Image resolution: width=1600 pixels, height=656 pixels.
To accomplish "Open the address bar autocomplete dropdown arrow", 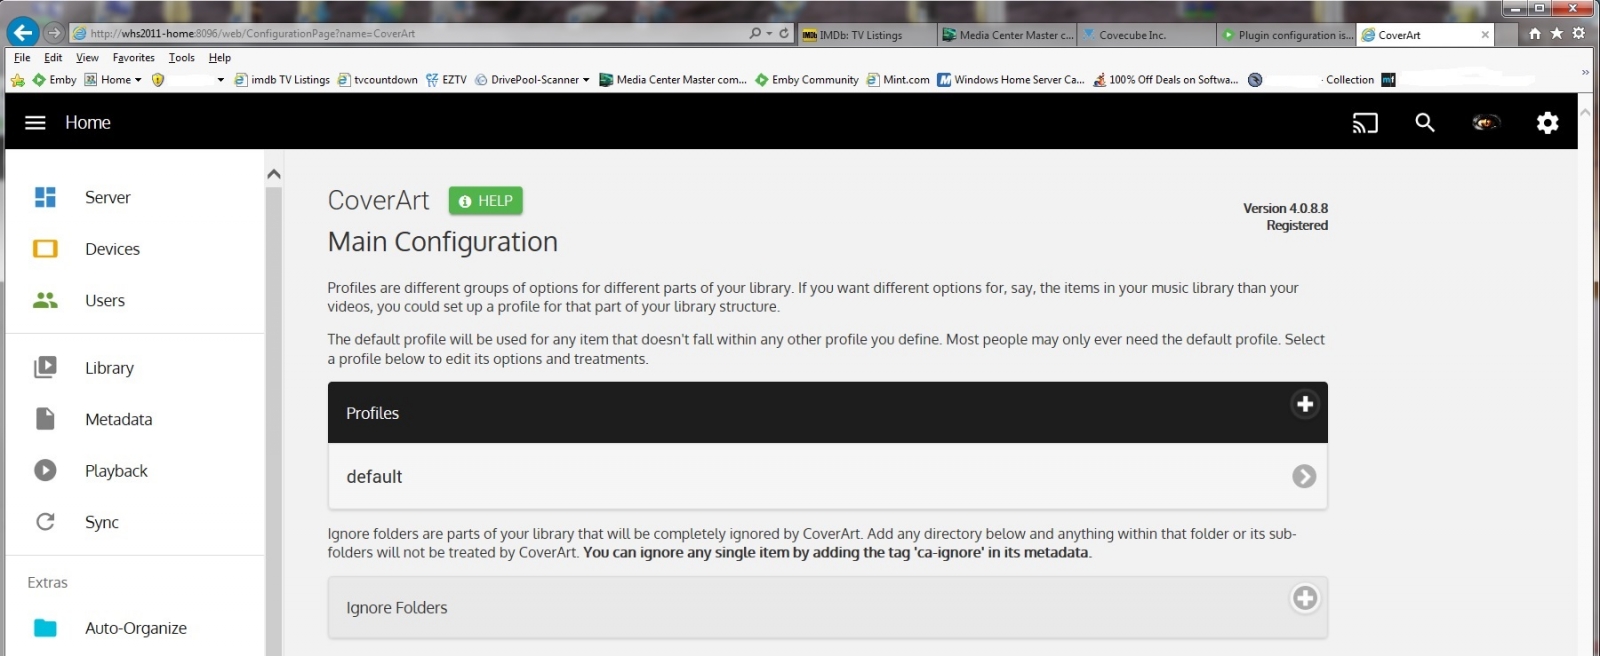I will 768,33.
